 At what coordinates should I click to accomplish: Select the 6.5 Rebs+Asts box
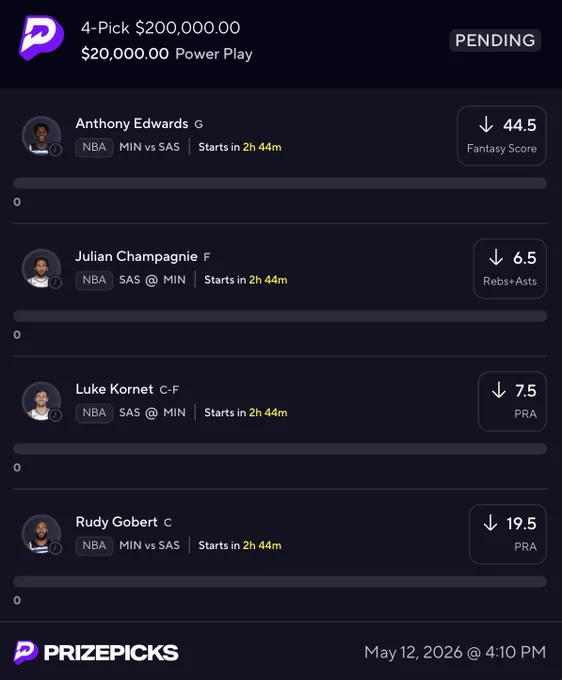(510, 268)
